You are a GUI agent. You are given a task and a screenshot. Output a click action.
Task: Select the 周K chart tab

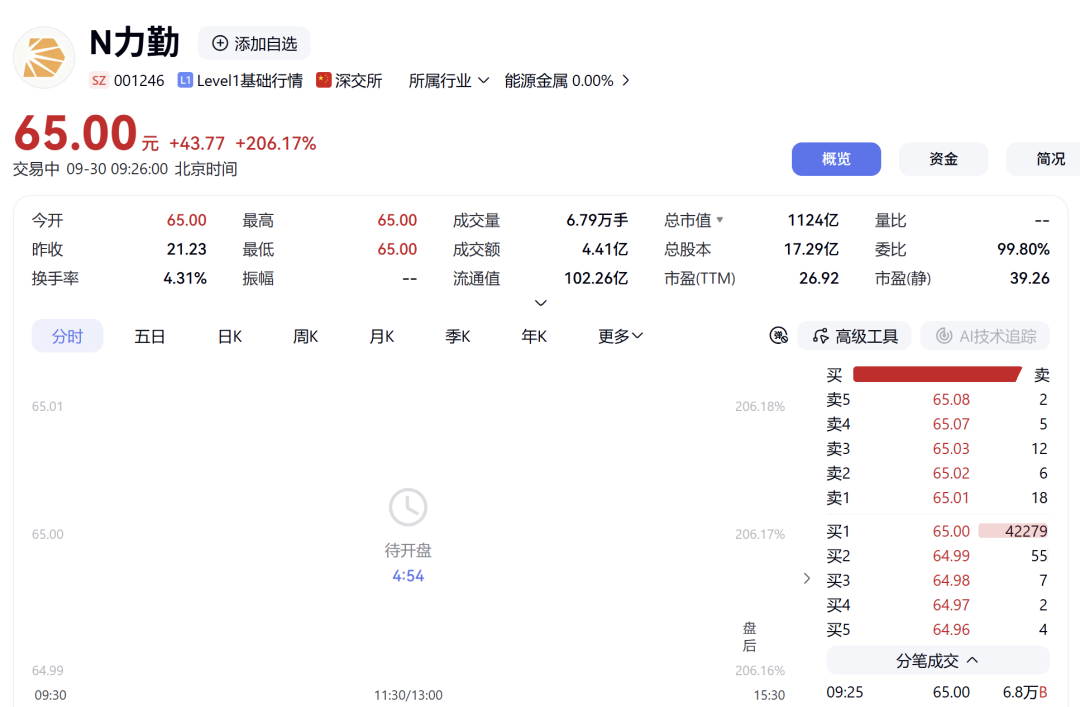tap(306, 336)
